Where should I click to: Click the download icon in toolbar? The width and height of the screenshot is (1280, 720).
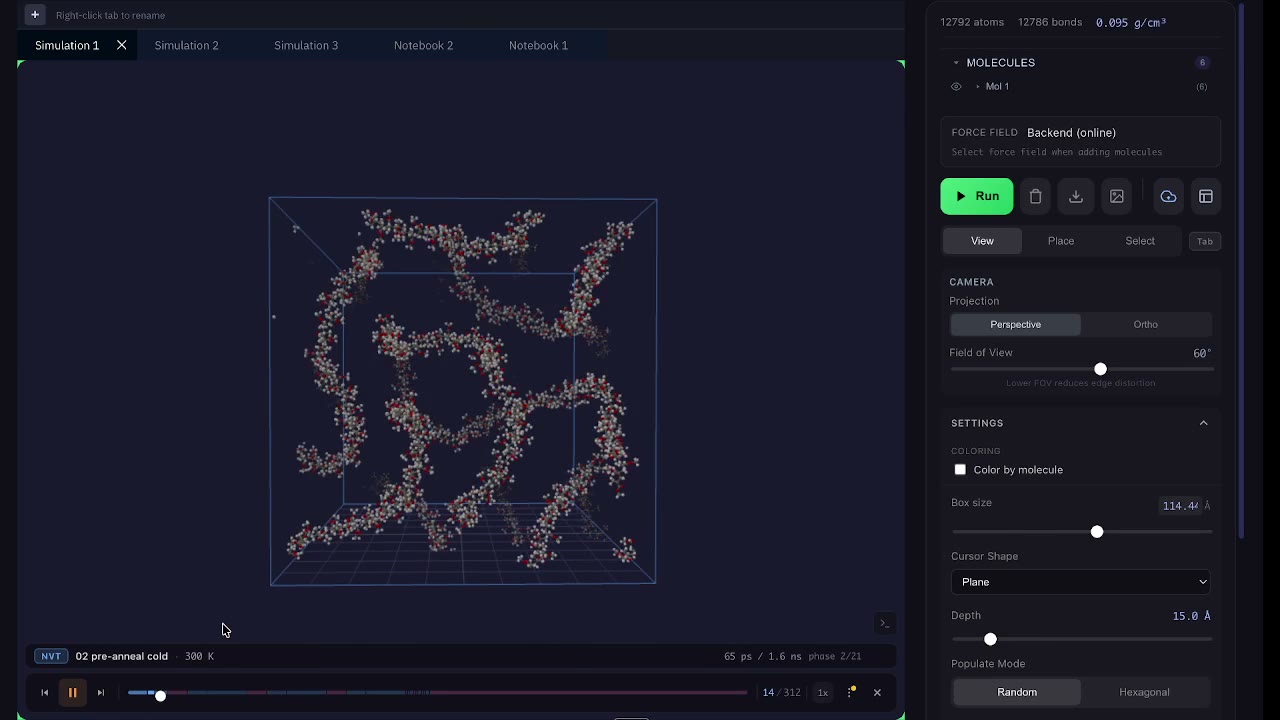(1076, 197)
